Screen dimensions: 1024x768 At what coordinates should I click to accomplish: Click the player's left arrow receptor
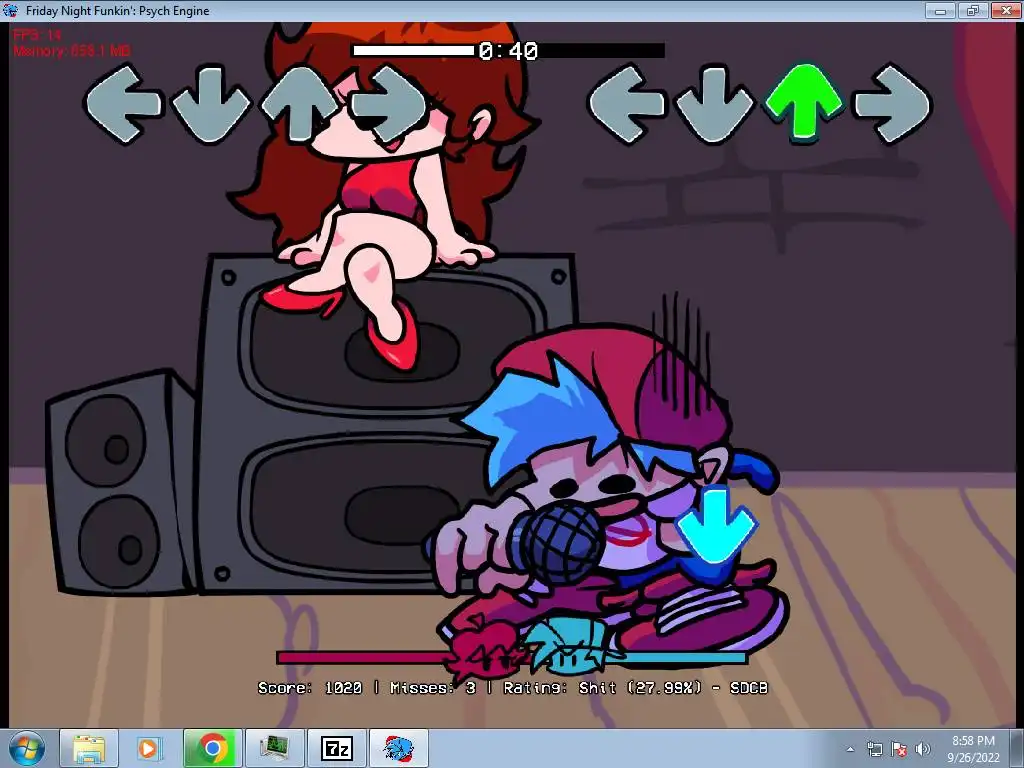point(627,103)
